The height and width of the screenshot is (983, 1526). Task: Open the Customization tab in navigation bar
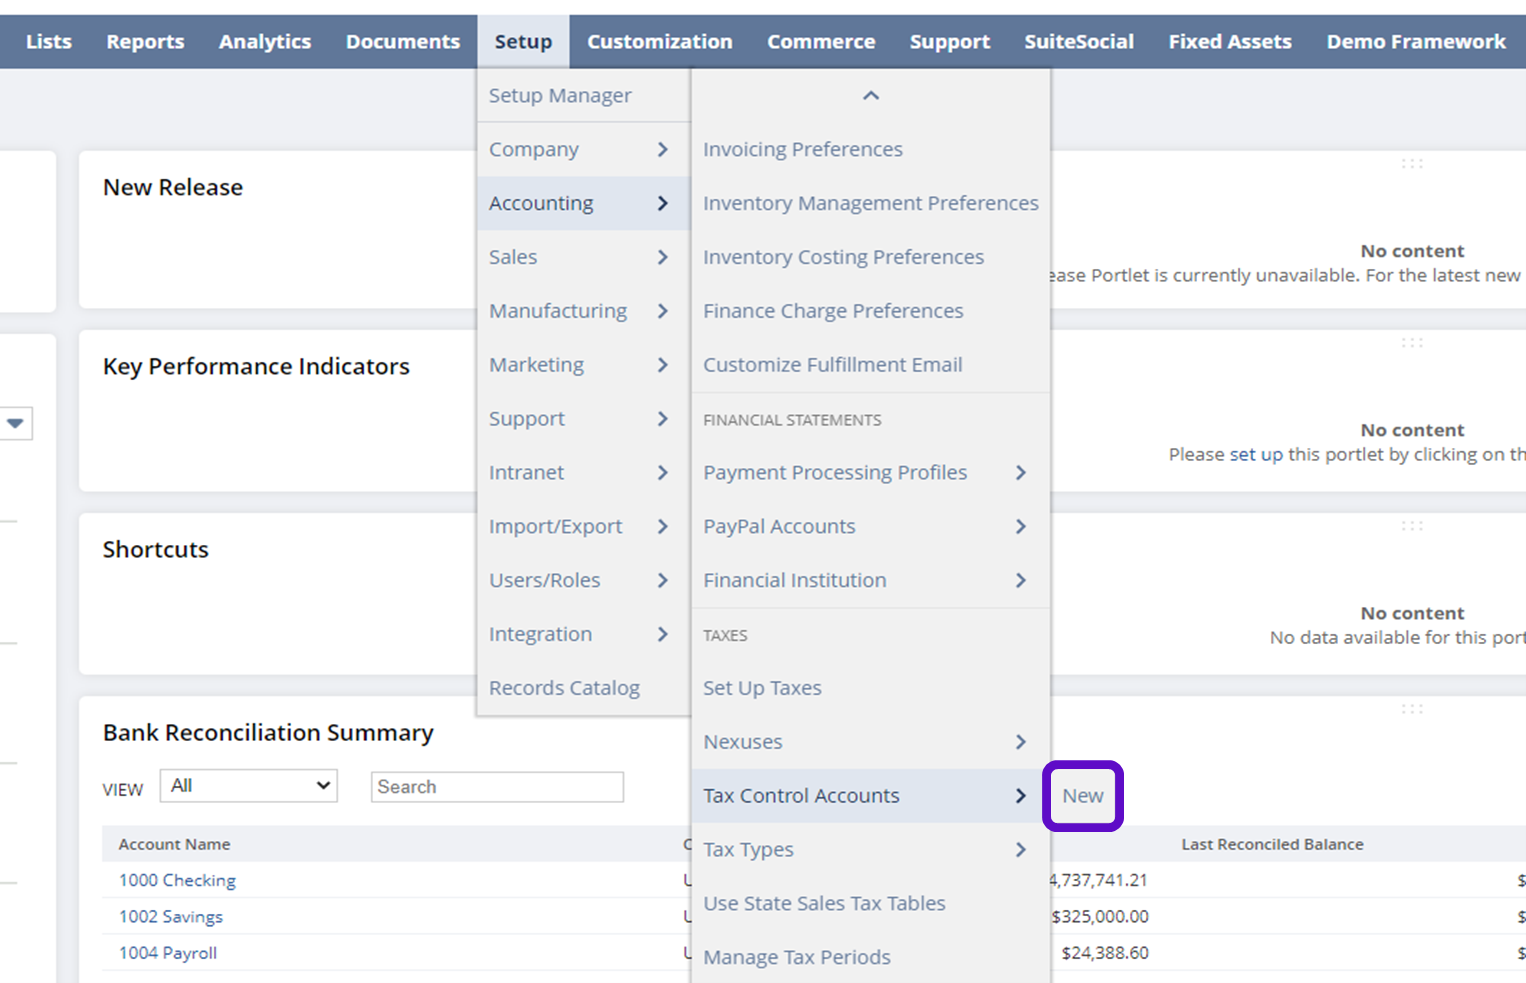point(659,42)
